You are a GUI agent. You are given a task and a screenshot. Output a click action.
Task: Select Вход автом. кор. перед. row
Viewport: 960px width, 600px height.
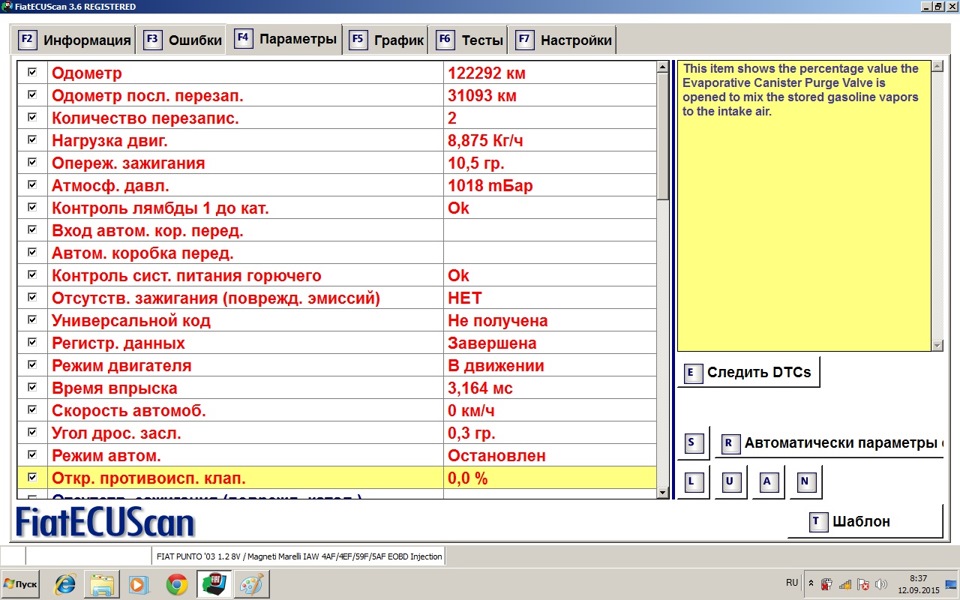pyautogui.click(x=337, y=231)
